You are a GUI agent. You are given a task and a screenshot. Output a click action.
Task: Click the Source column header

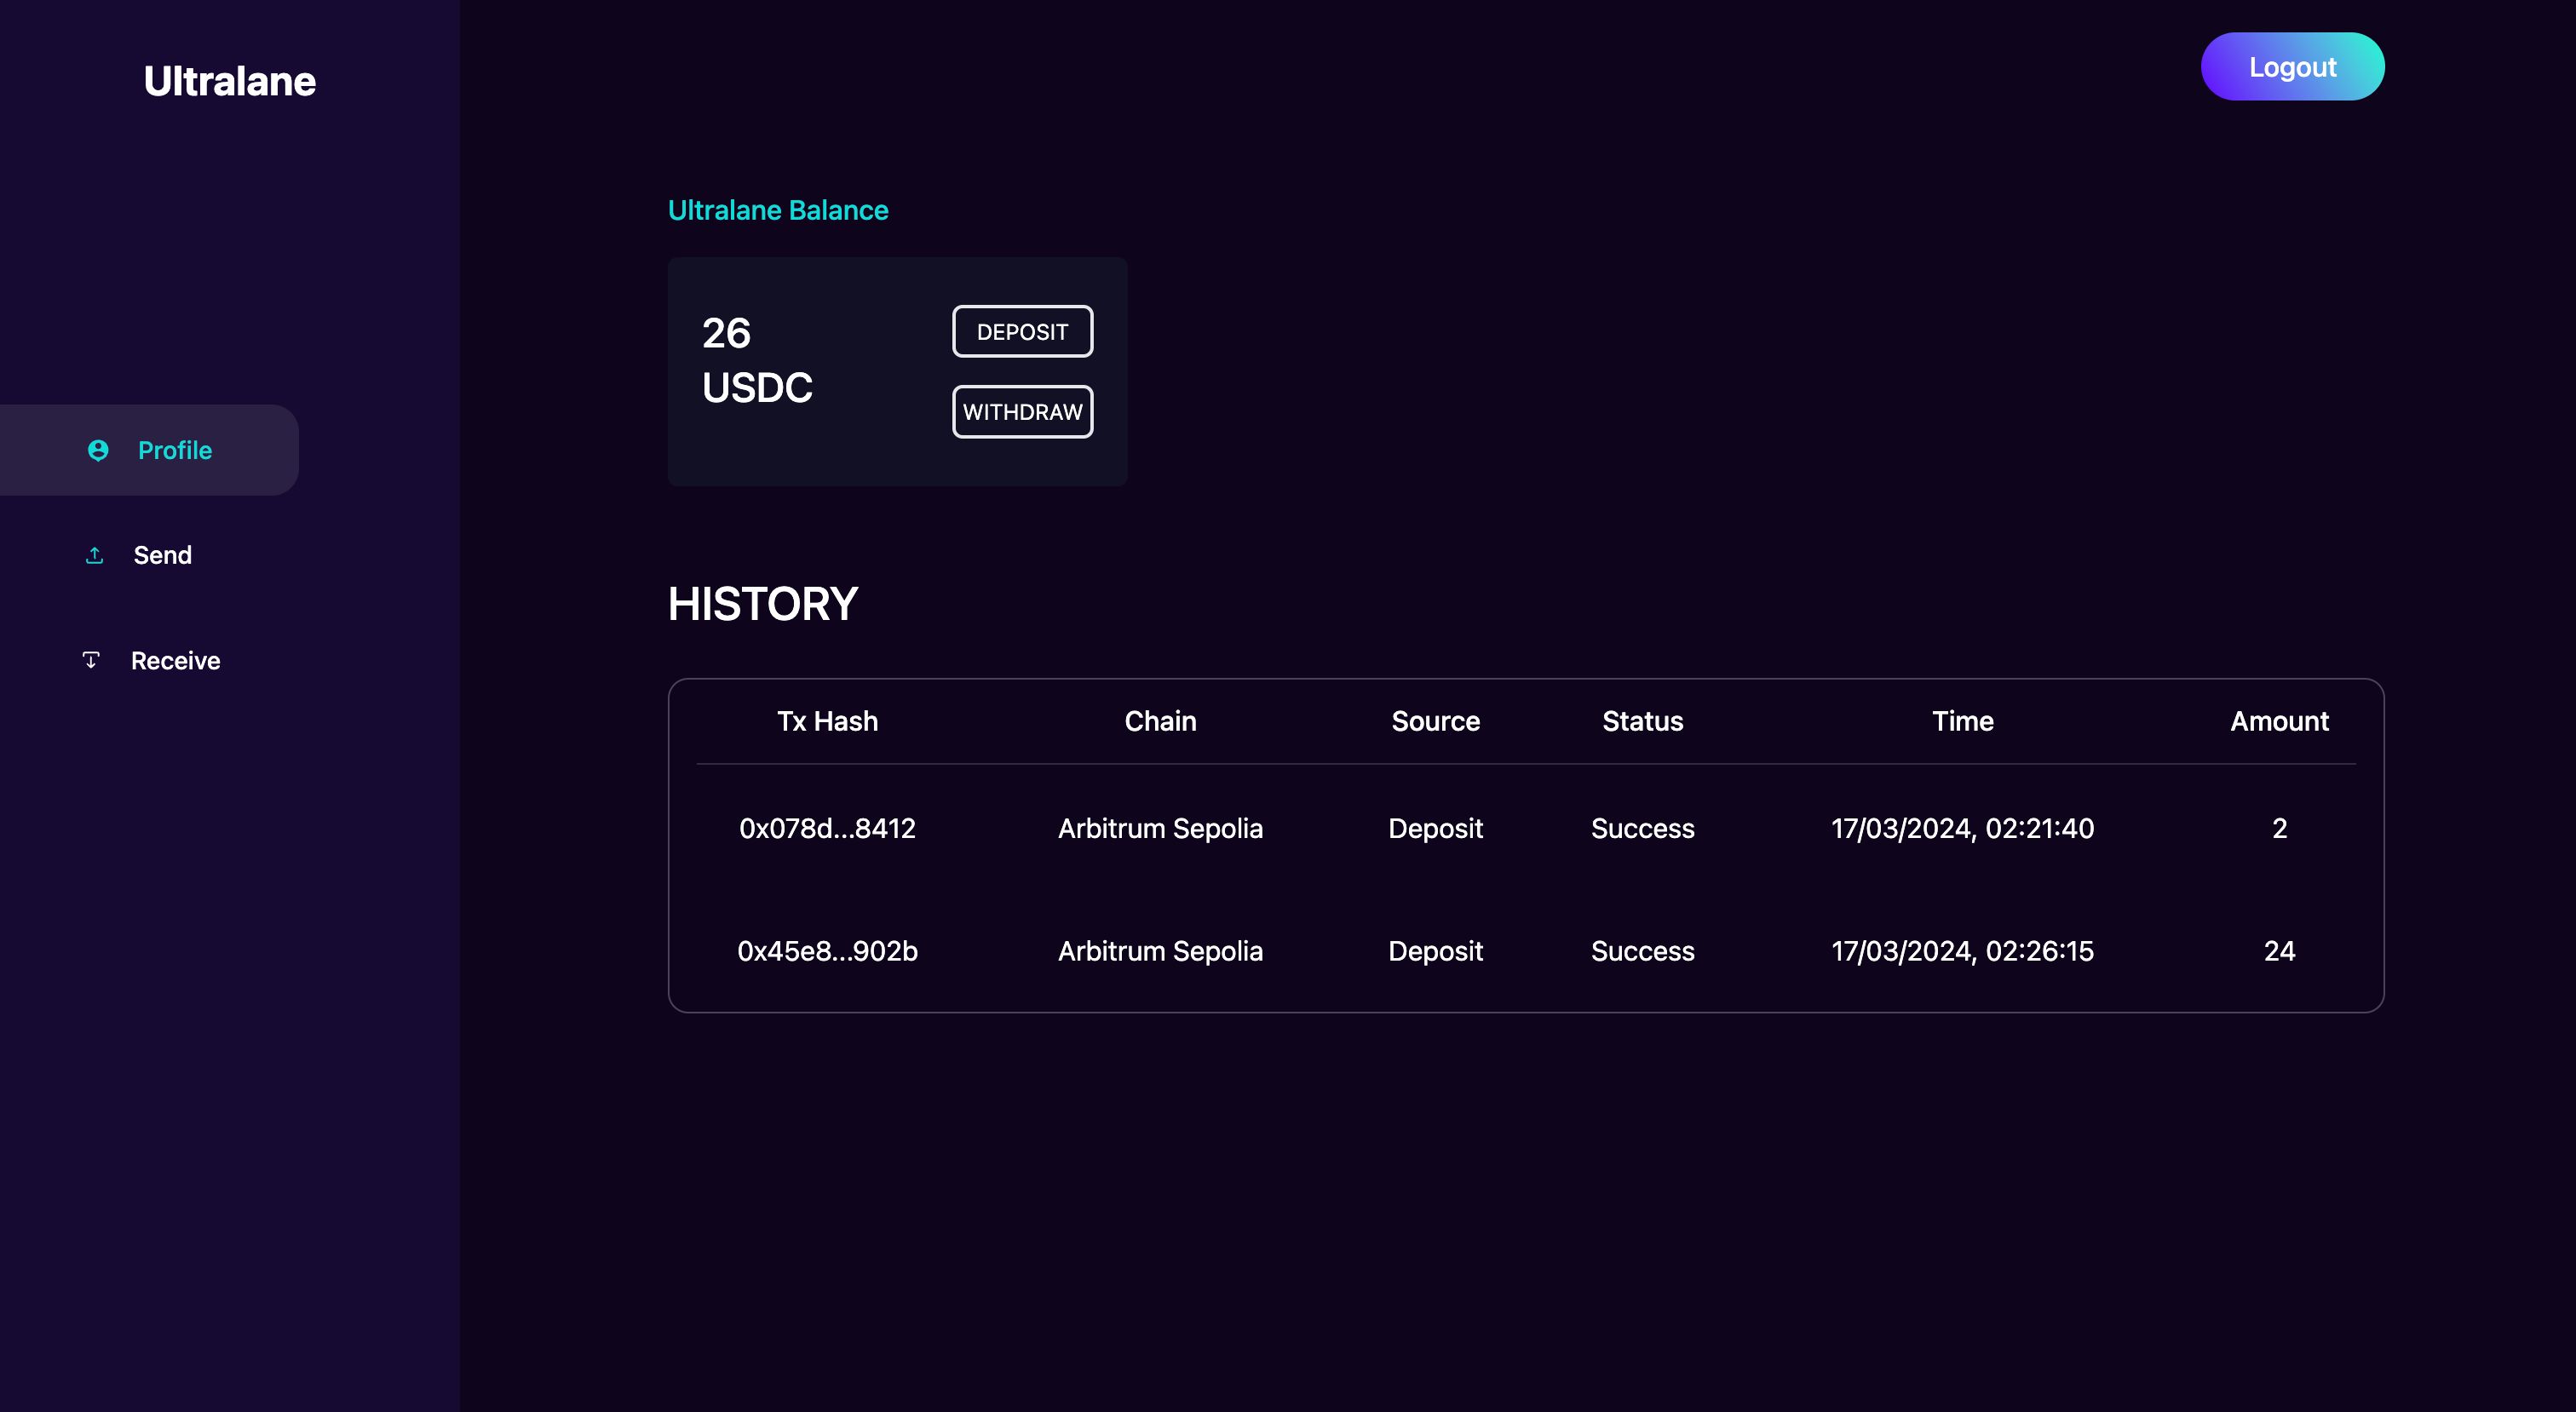click(1435, 721)
